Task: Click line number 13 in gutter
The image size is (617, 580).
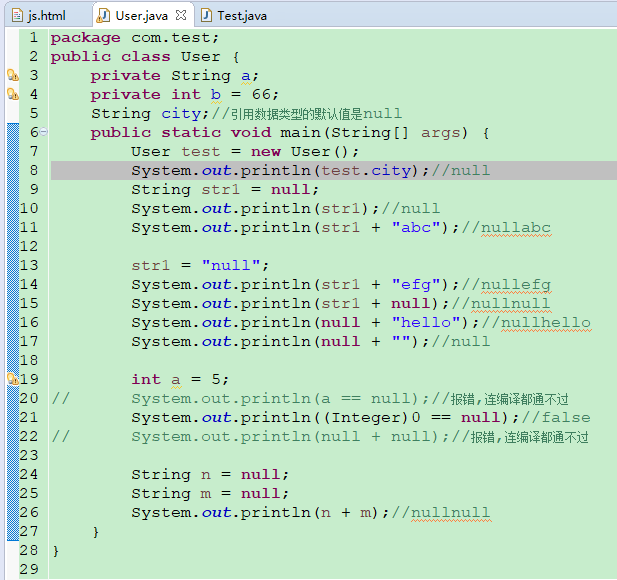Action: tap(29, 265)
